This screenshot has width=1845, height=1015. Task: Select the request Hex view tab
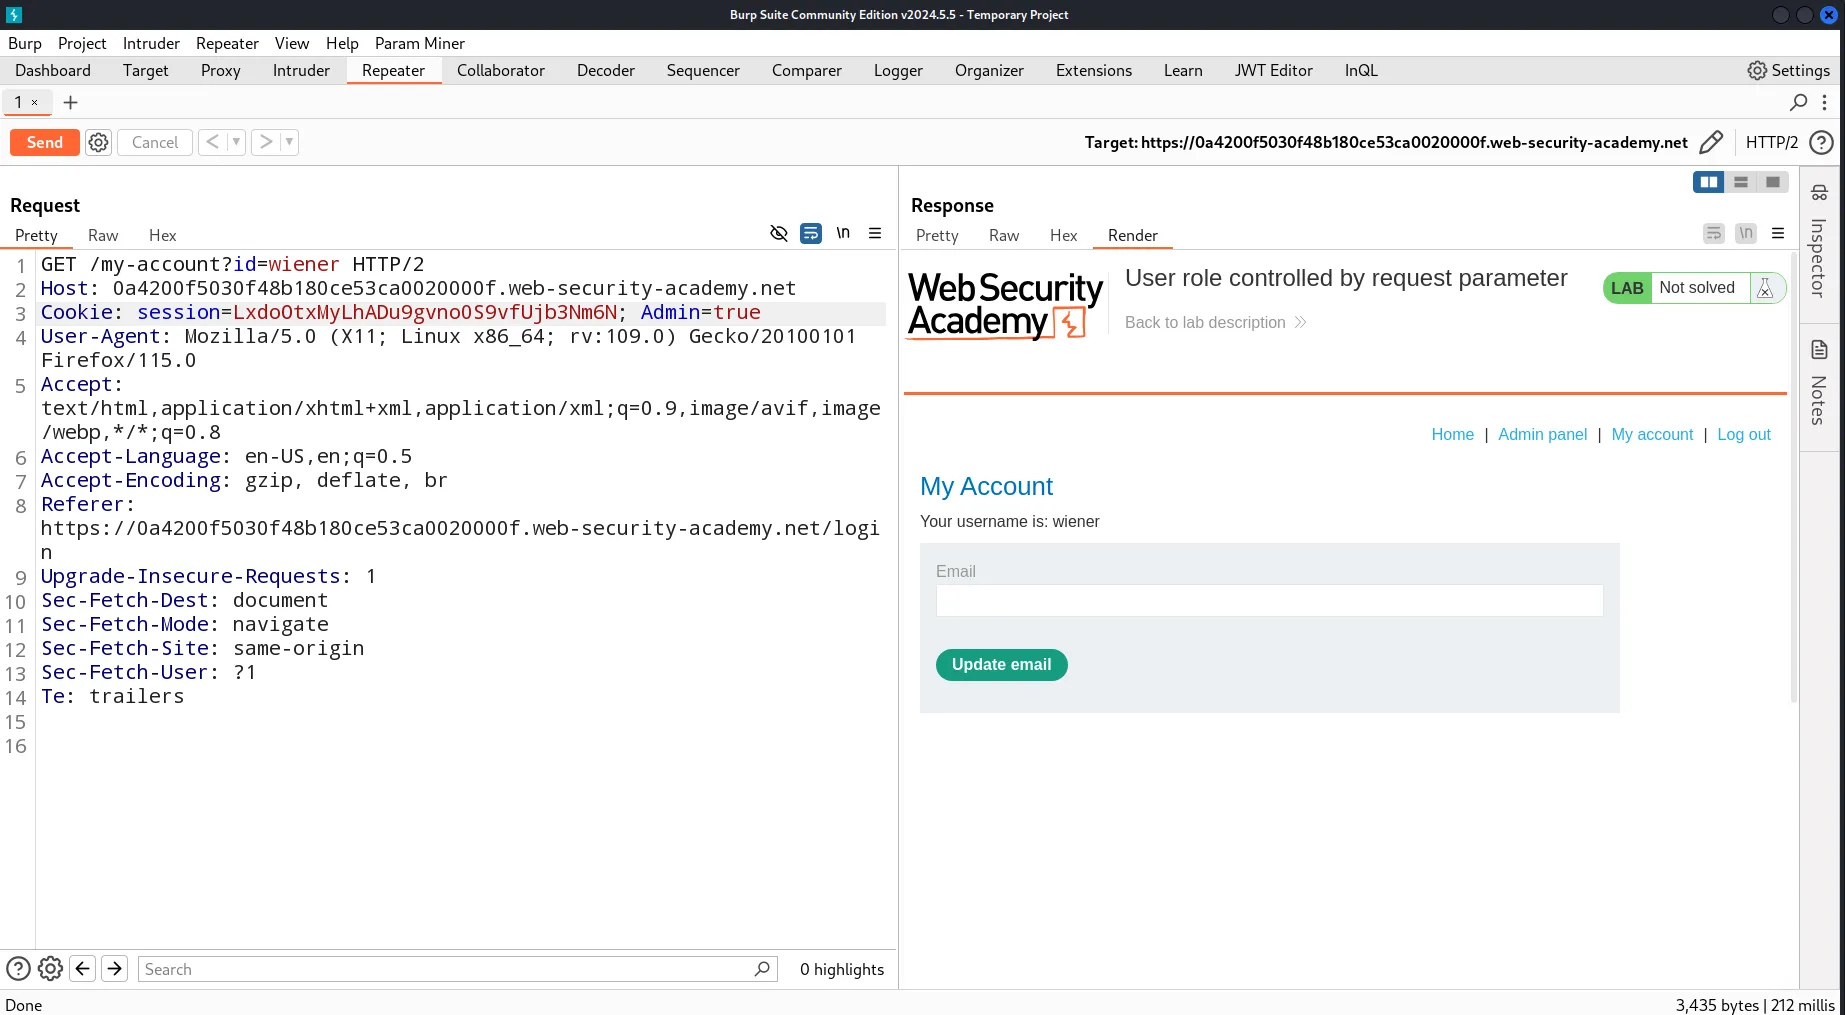tap(162, 235)
